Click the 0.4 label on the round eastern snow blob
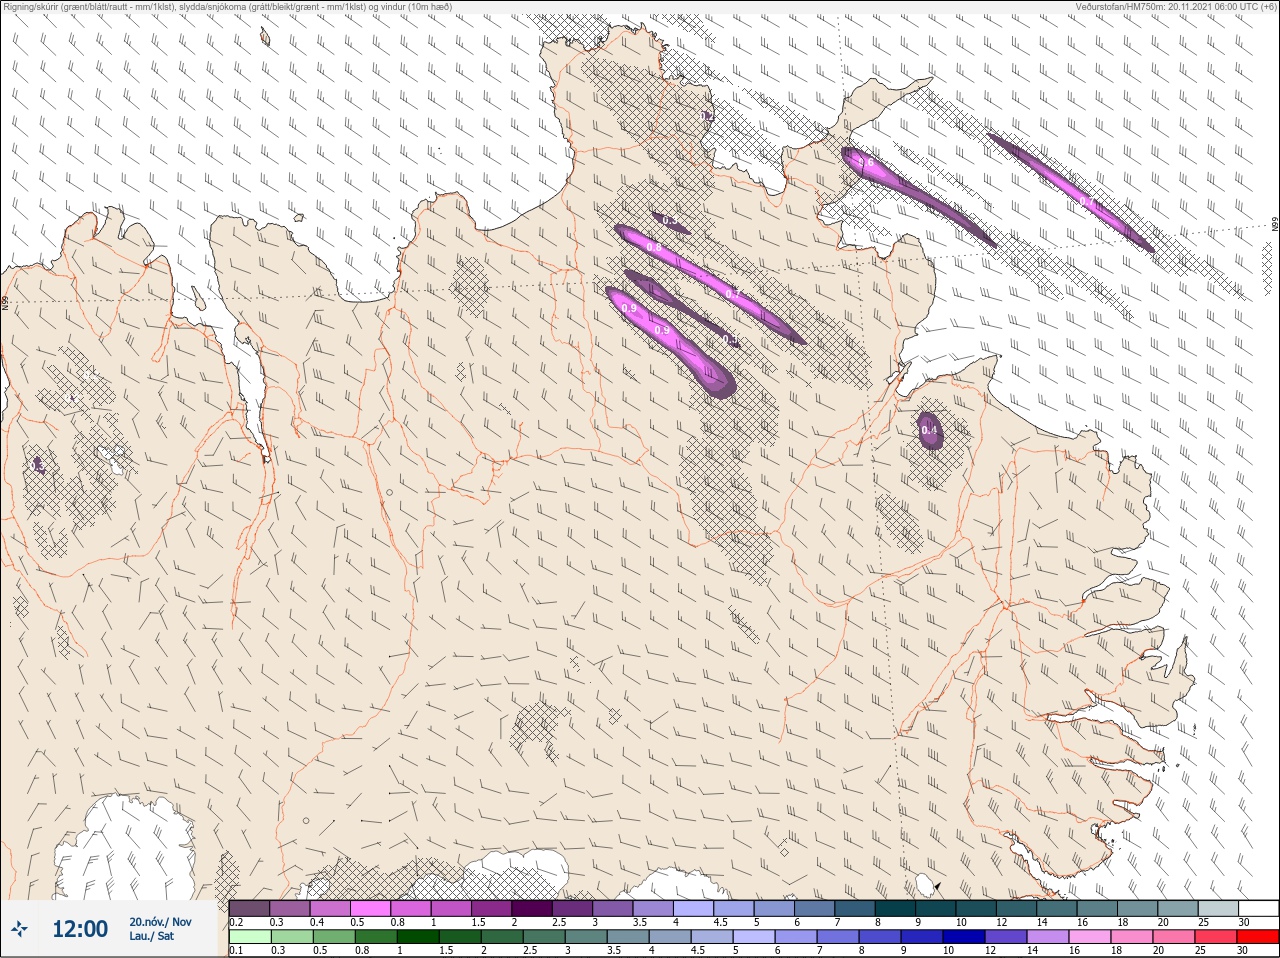Viewport: 1280px width, 958px height. click(x=930, y=431)
